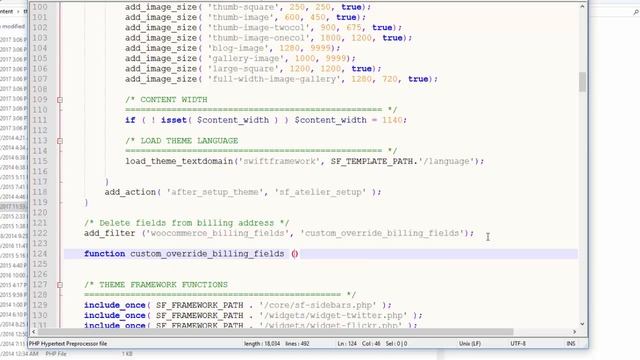The width and height of the screenshot is (640, 360).
Task: Click the 'UTF-8' encoding indicator
Action: tap(518, 344)
